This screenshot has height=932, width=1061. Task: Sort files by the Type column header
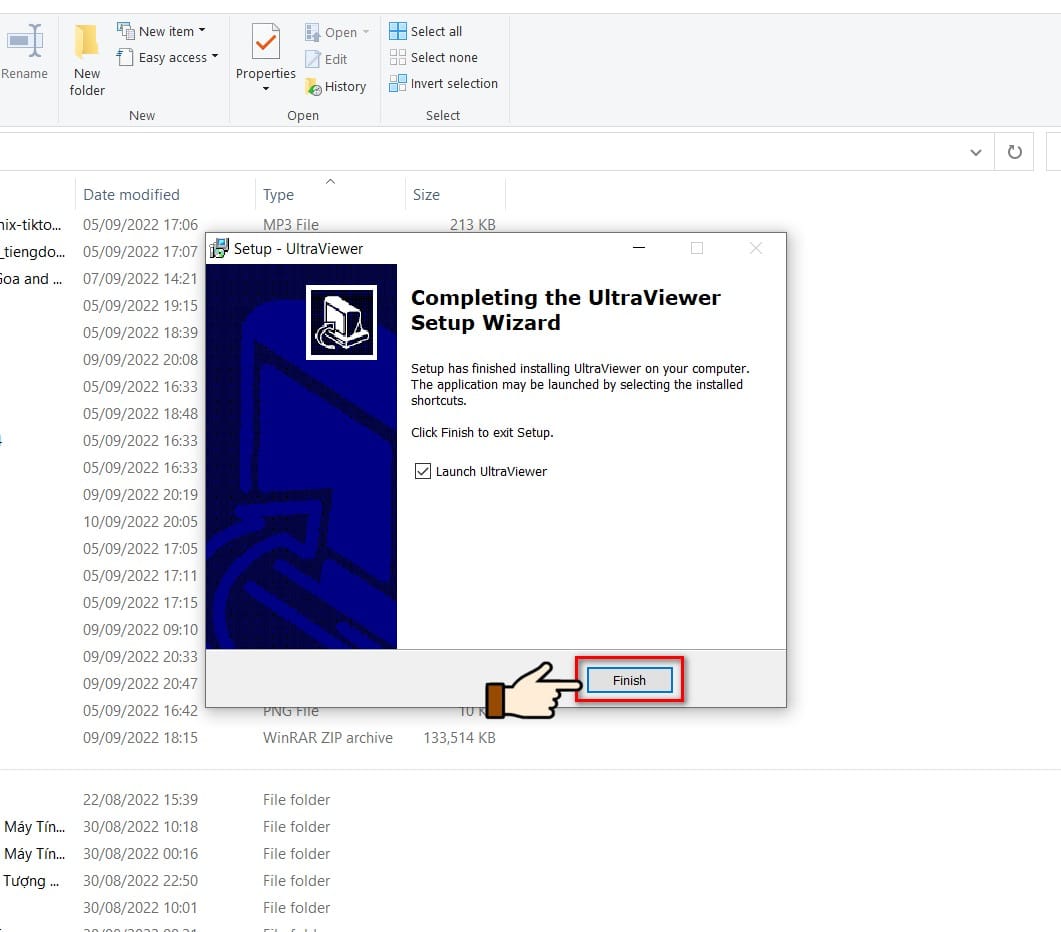click(278, 195)
